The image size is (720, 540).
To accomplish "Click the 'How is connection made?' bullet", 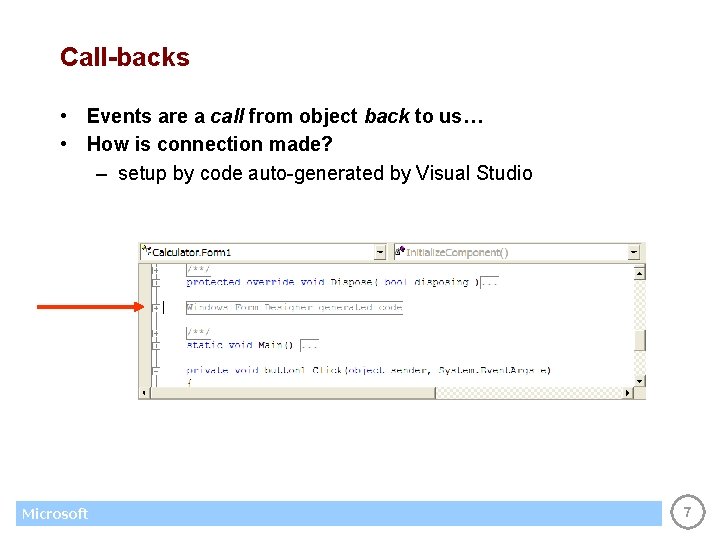I will (x=209, y=144).
